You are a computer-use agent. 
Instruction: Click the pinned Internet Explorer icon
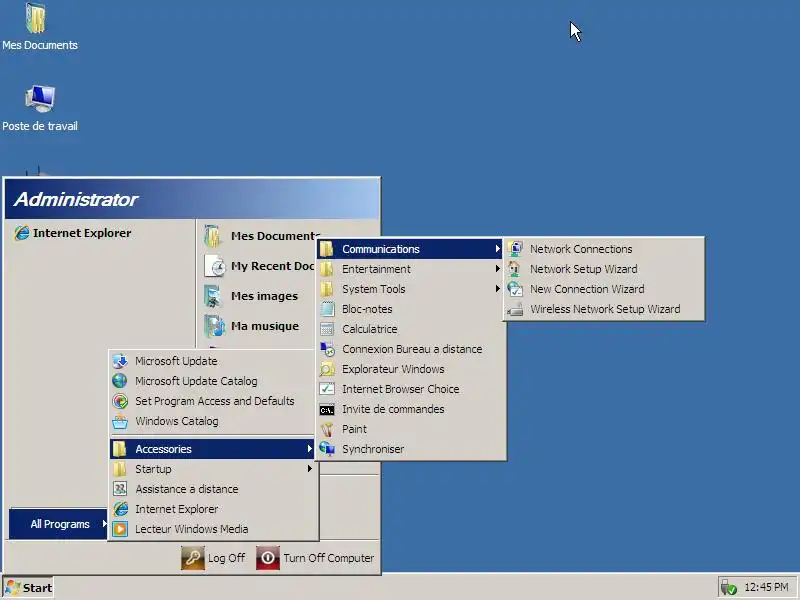pos(21,233)
